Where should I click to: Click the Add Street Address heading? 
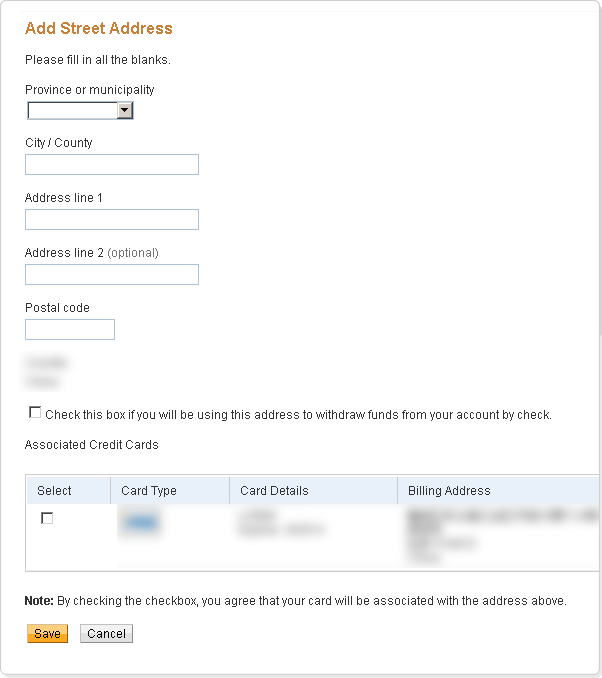click(99, 29)
